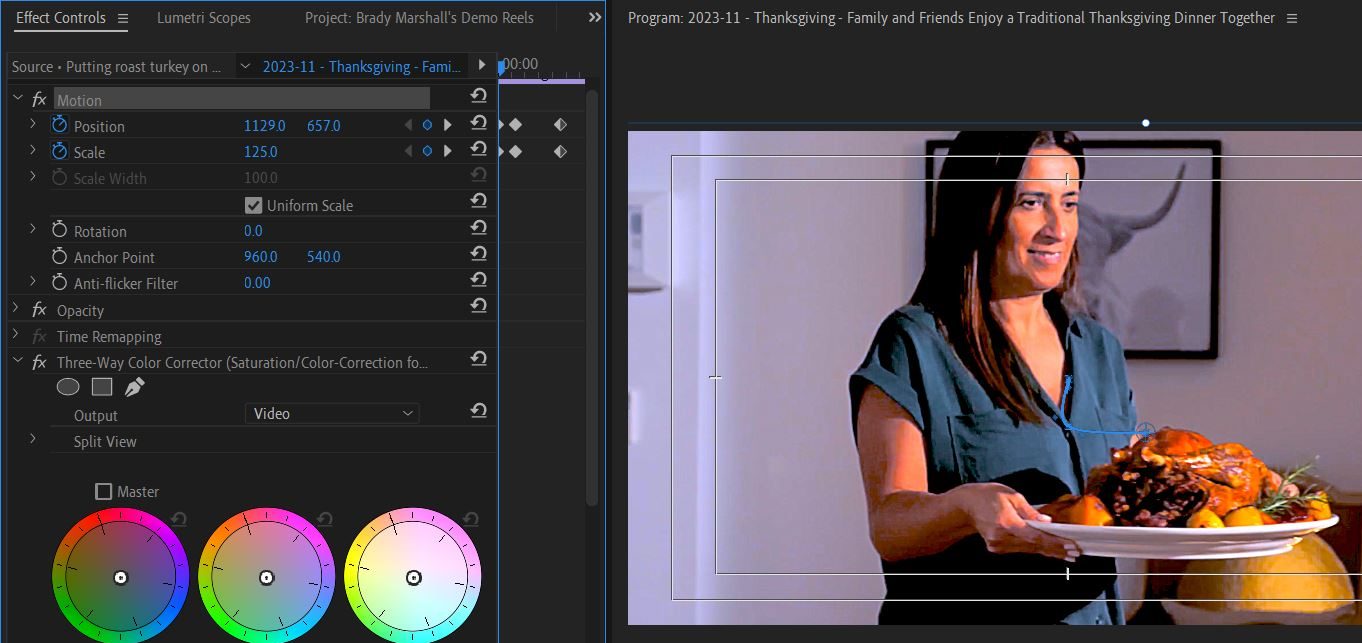Reset Three-Way Color Corrector effect
The width and height of the screenshot is (1362, 643).
pyautogui.click(x=479, y=358)
